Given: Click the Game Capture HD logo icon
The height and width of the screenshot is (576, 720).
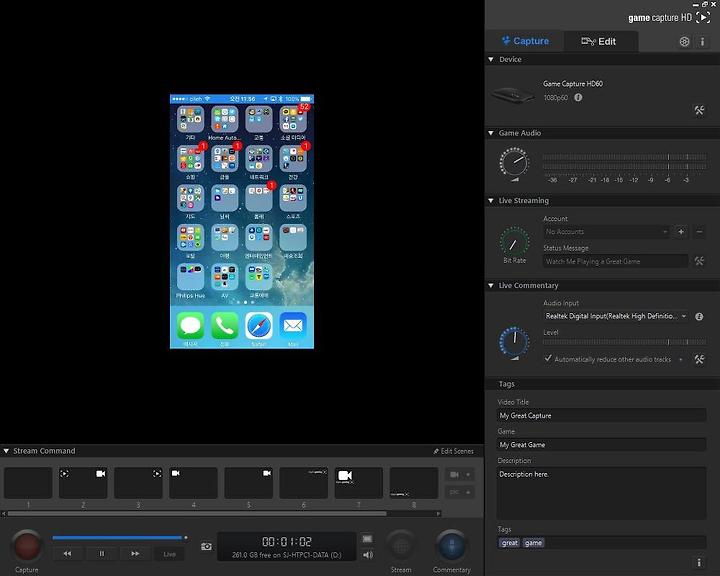Looking at the screenshot, I should pos(703,17).
